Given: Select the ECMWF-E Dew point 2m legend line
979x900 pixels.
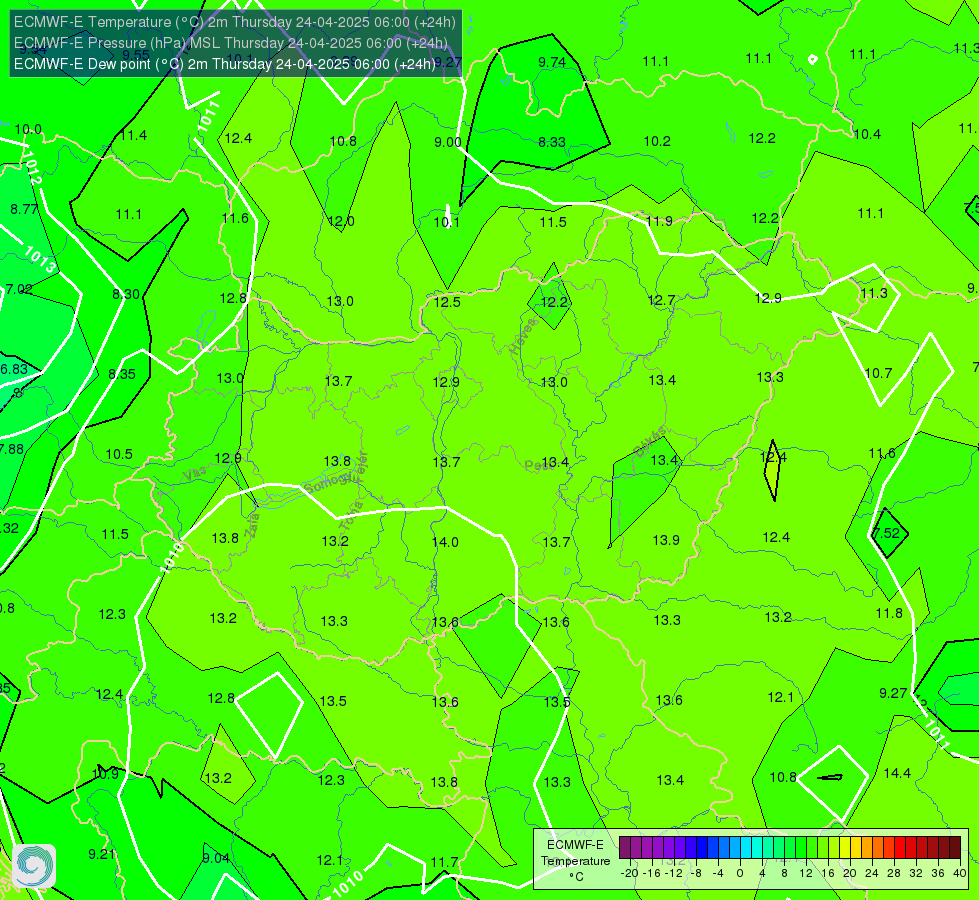Looking at the screenshot, I should click(224, 64).
